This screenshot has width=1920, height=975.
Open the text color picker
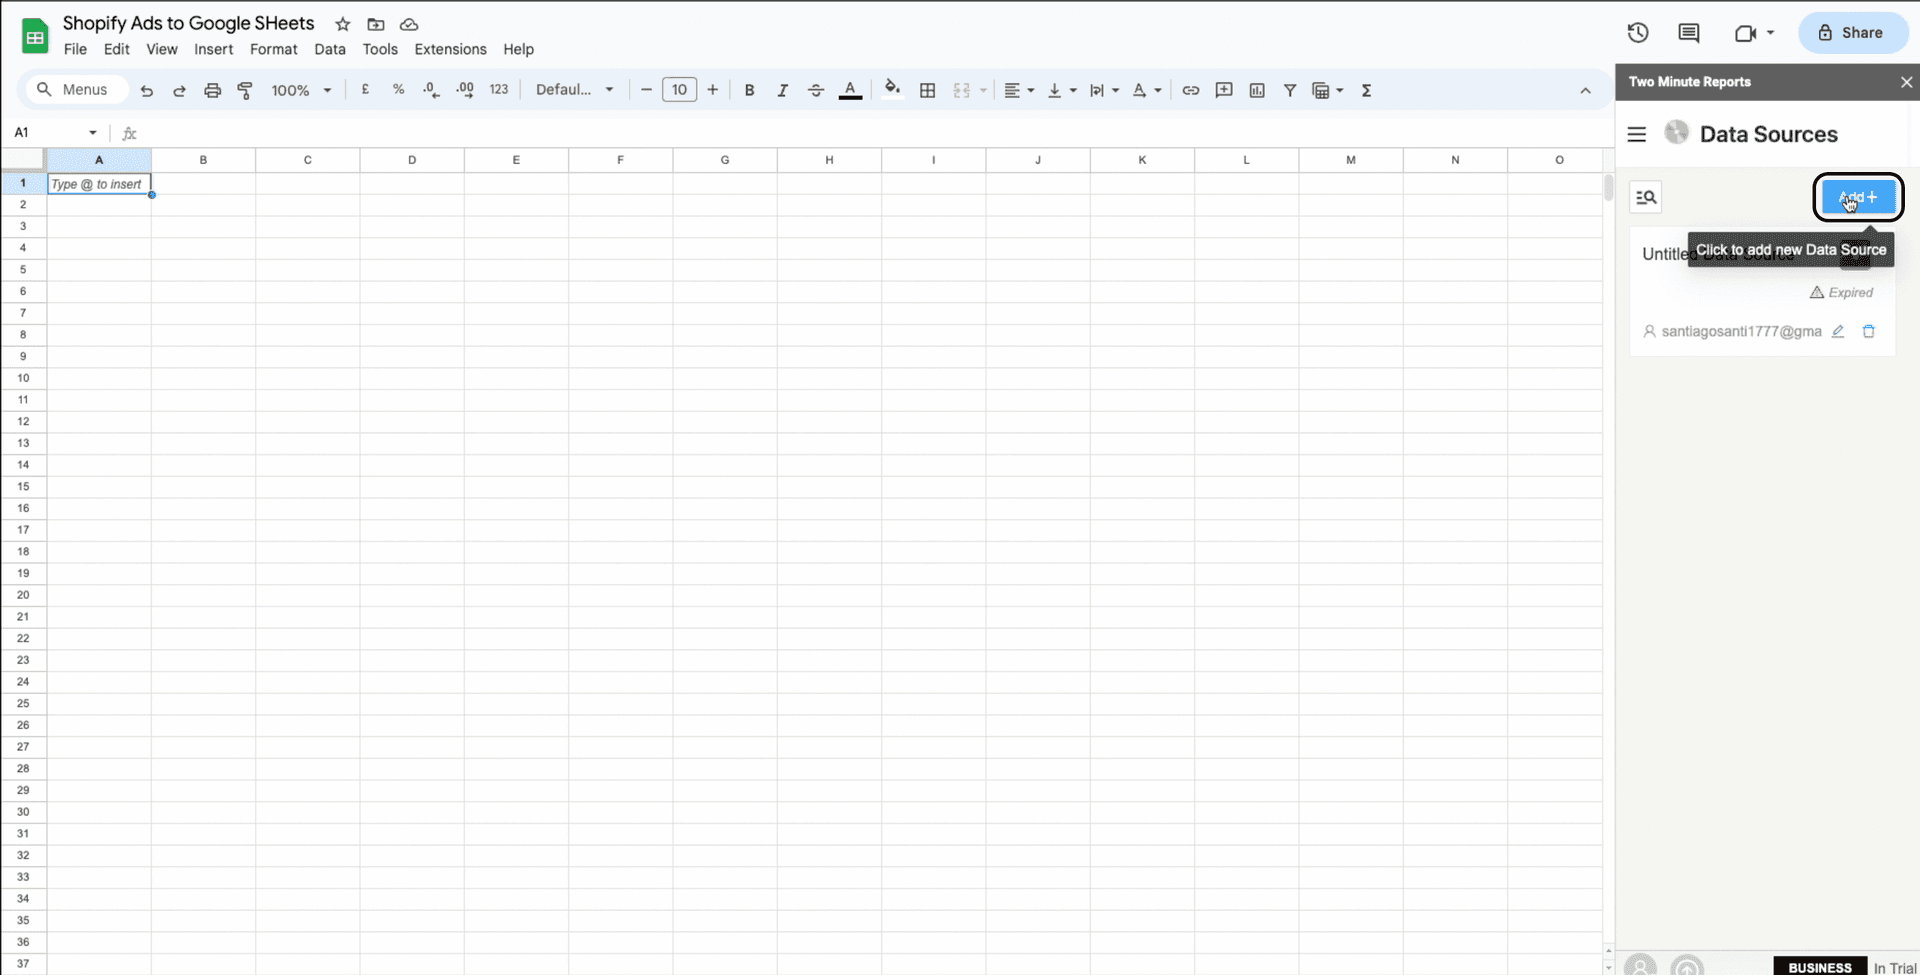850,90
